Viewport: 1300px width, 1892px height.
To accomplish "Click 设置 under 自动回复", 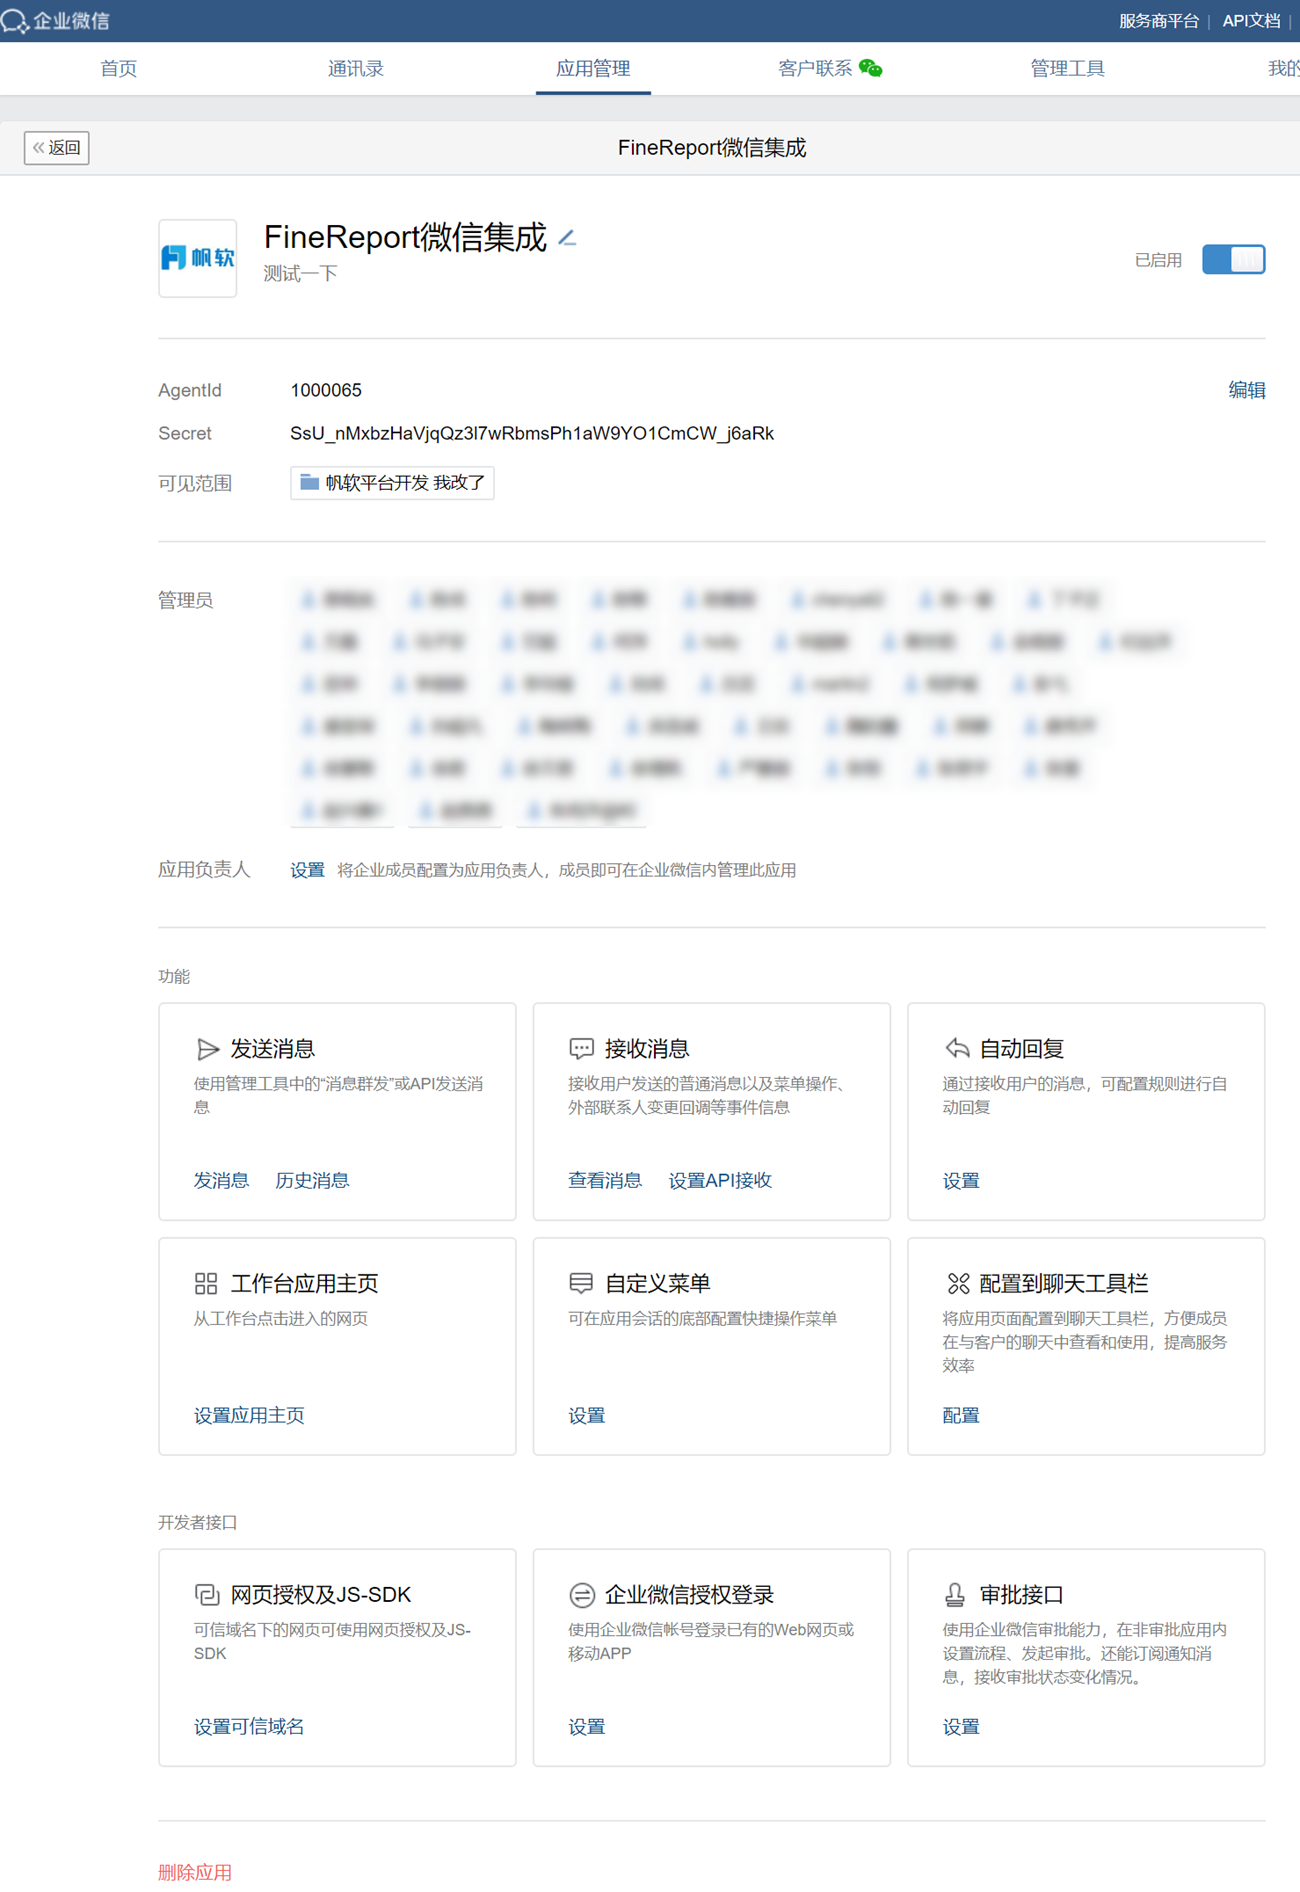I will (961, 1181).
